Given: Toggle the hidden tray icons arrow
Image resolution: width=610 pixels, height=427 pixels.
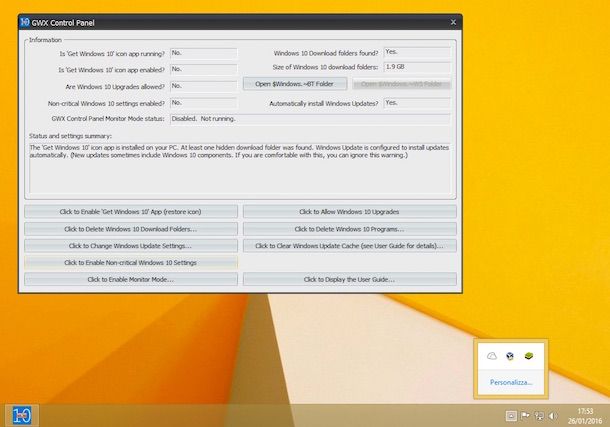Looking at the screenshot, I should pos(511,416).
